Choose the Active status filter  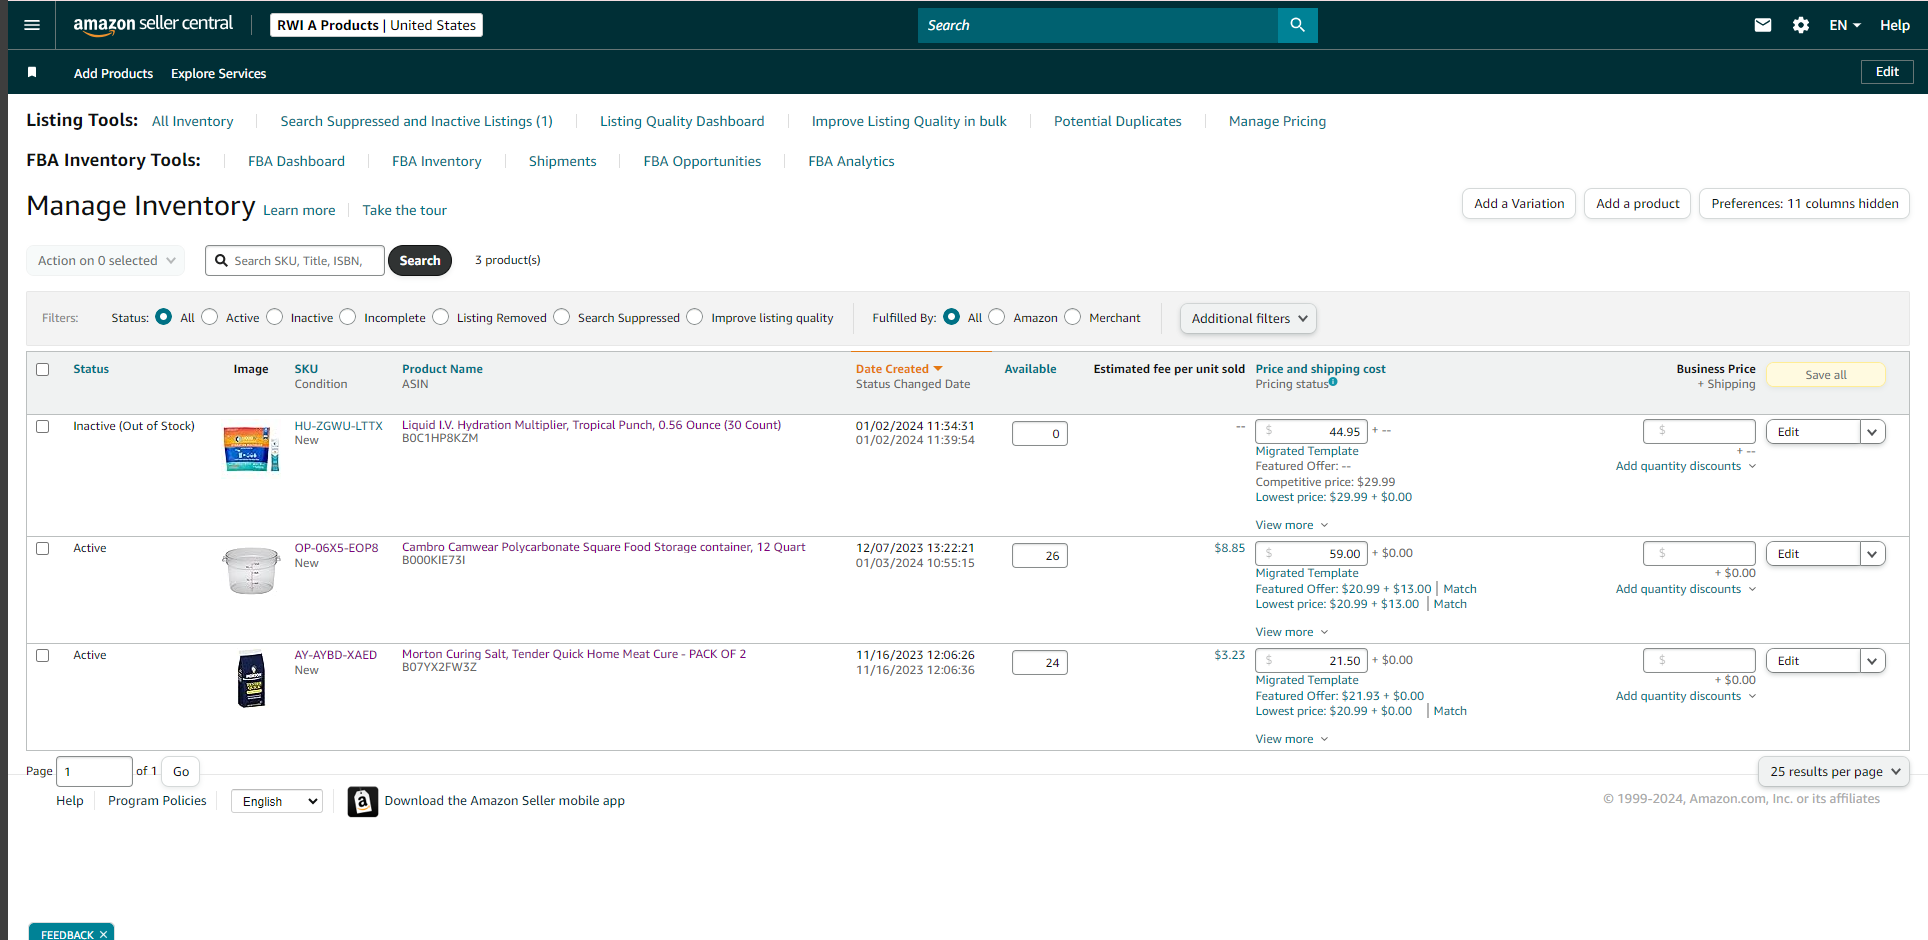click(x=209, y=317)
